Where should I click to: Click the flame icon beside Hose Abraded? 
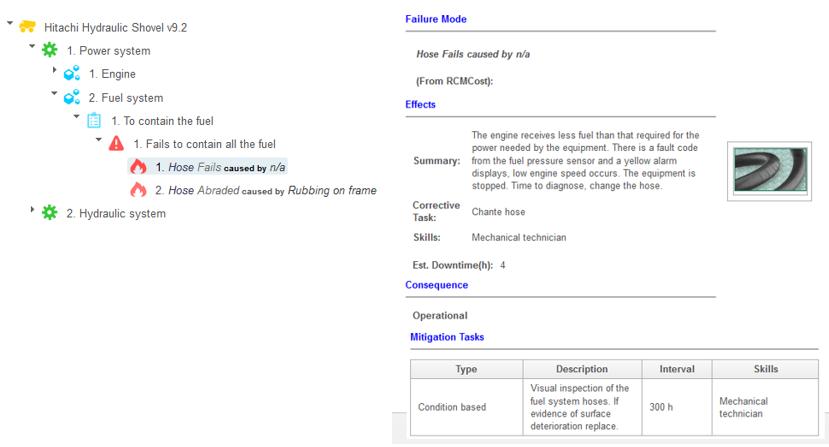(x=138, y=190)
